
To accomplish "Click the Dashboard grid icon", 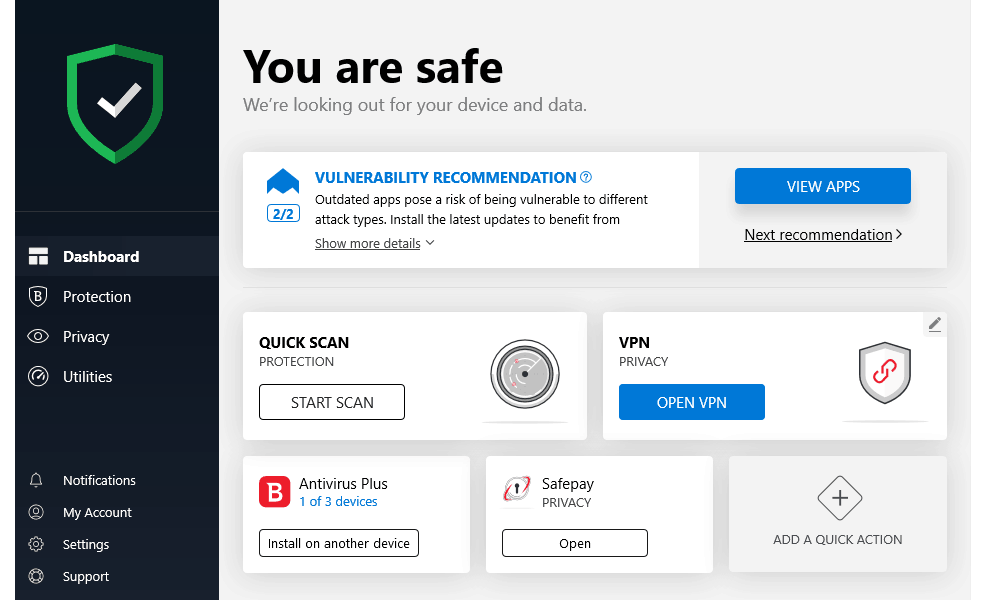I will point(38,256).
